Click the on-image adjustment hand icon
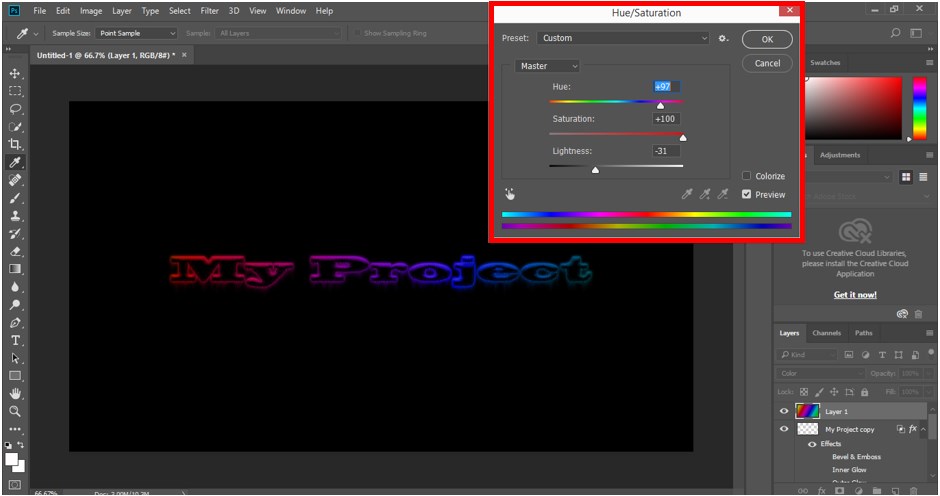 [x=510, y=194]
